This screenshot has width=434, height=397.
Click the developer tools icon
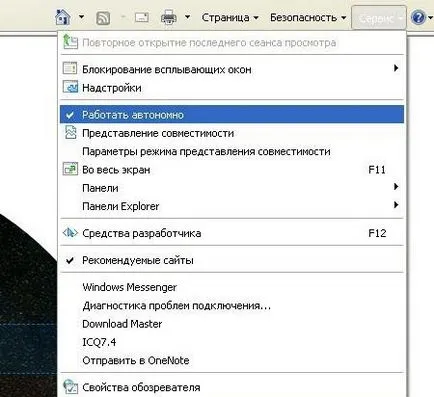(70, 233)
